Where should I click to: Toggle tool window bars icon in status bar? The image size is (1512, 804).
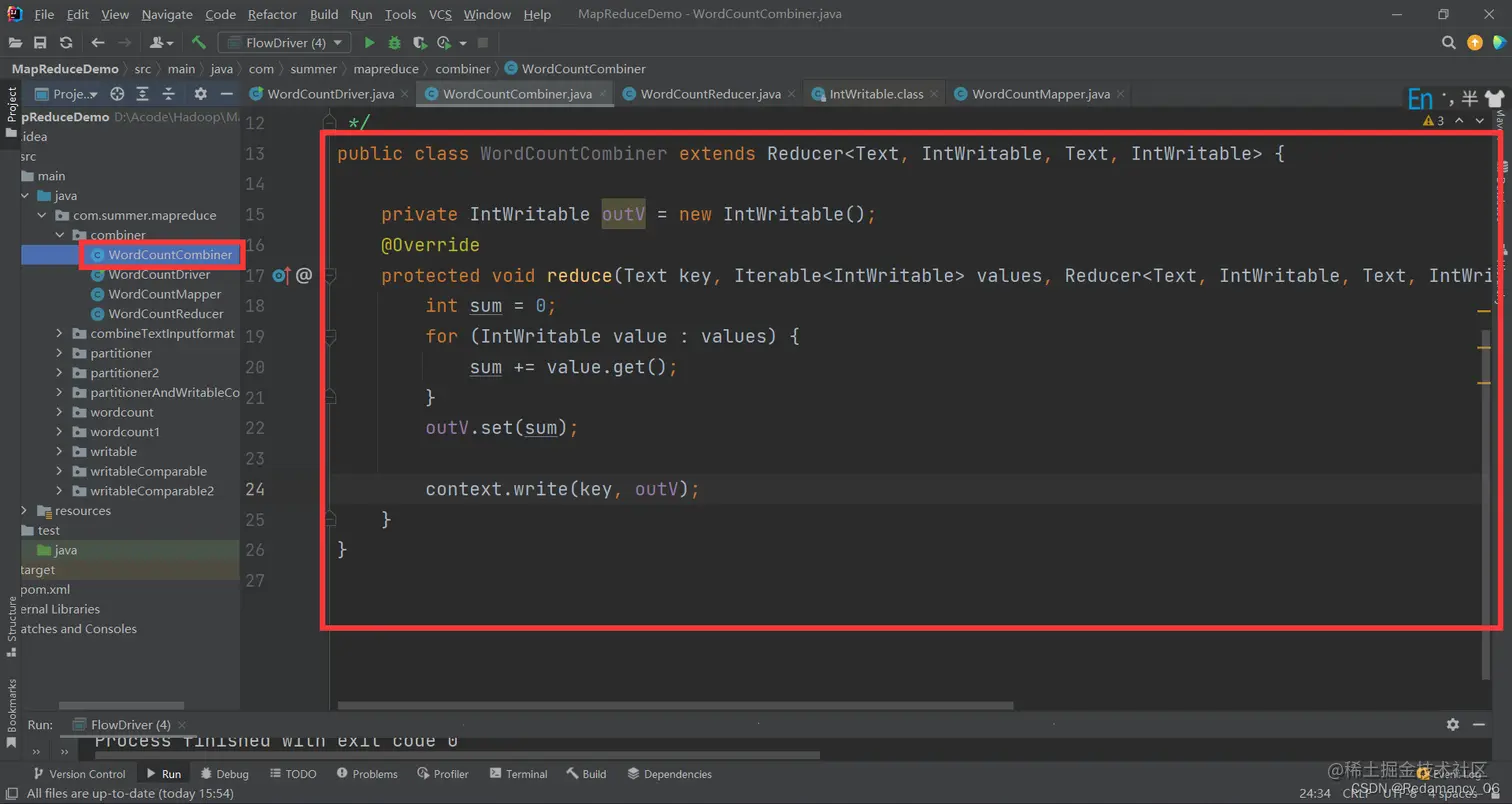pyautogui.click(x=11, y=793)
